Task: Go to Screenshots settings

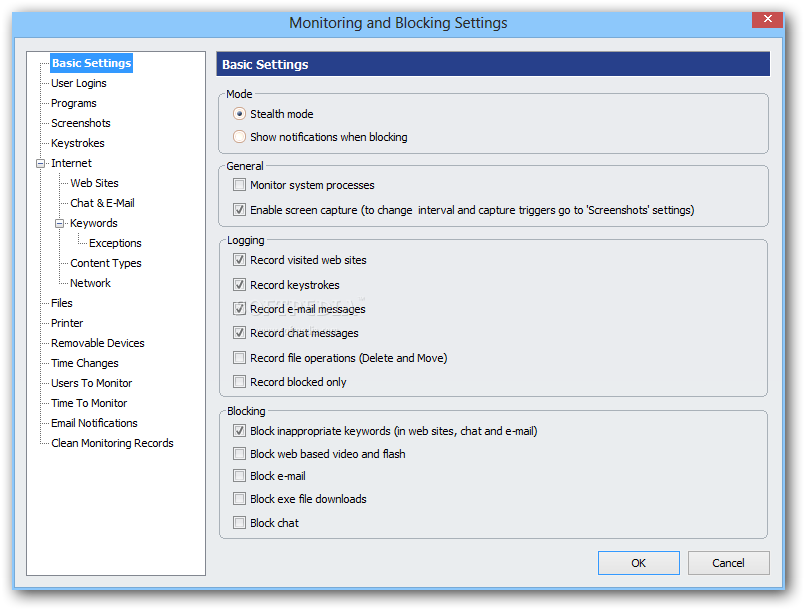Action: click(x=81, y=123)
